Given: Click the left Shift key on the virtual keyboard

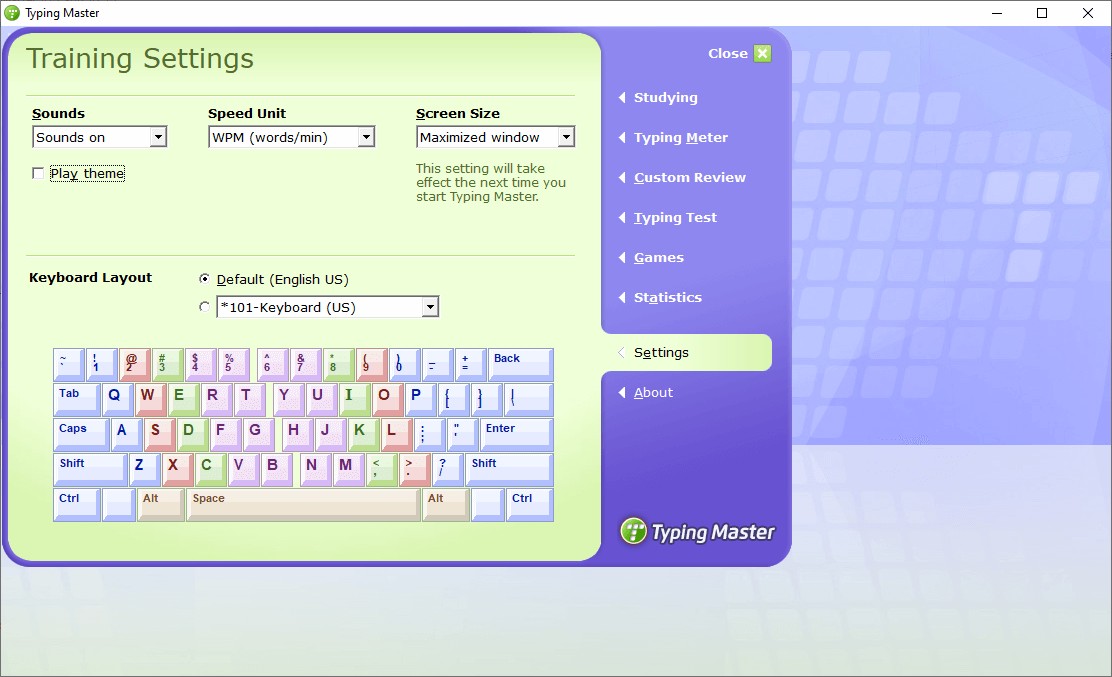Looking at the screenshot, I should (x=88, y=468).
